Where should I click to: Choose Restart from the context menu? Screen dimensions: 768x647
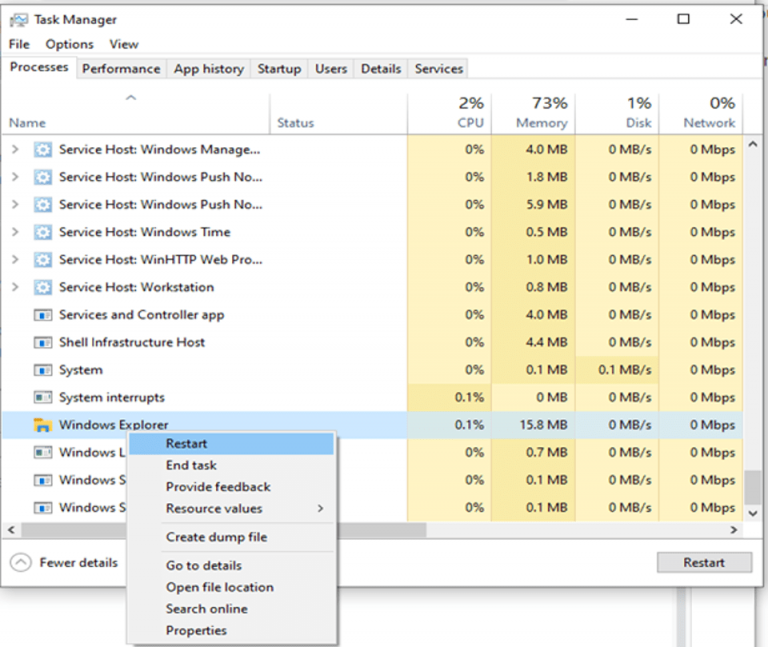coord(187,443)
